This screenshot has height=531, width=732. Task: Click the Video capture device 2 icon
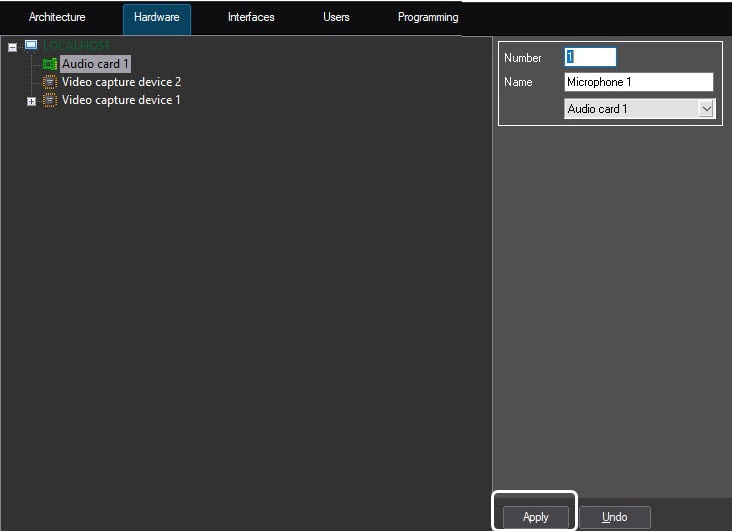(50, 82)
